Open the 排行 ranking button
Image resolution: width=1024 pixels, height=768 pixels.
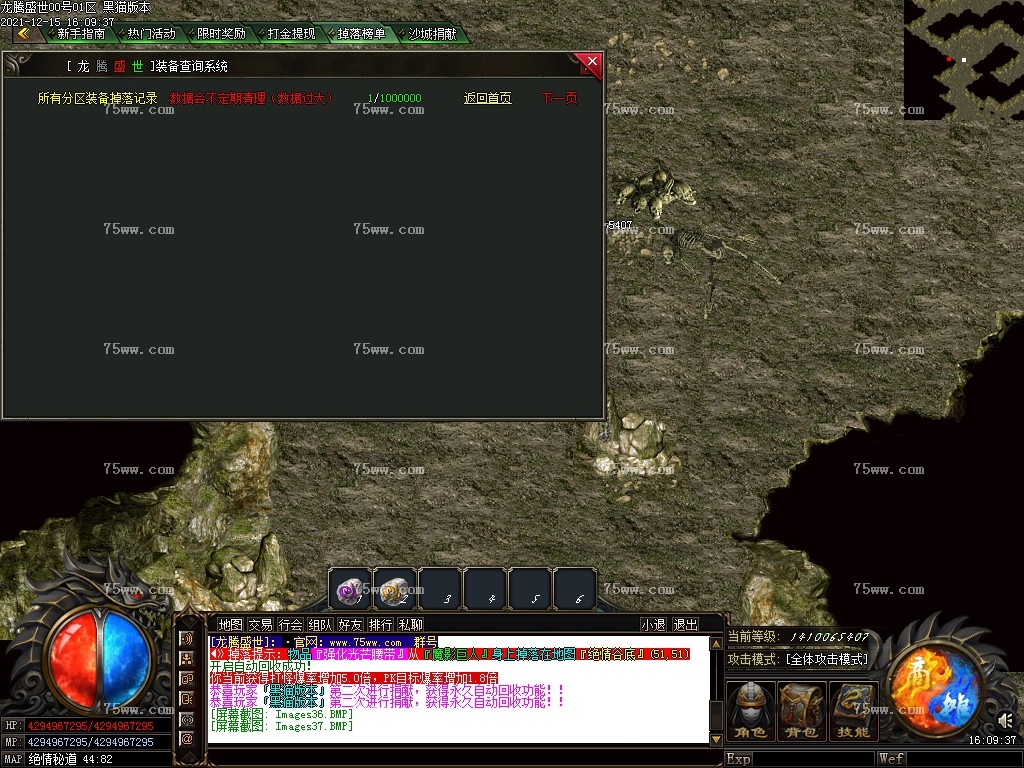380,625
